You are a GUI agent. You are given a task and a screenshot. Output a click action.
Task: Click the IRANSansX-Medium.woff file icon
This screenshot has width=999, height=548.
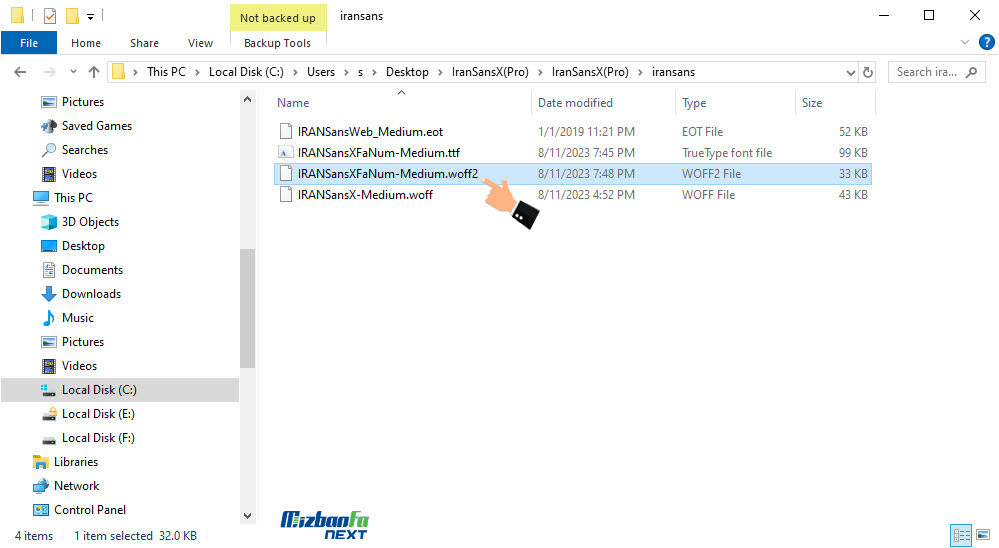pyautogui.click(x=286, y=195)
